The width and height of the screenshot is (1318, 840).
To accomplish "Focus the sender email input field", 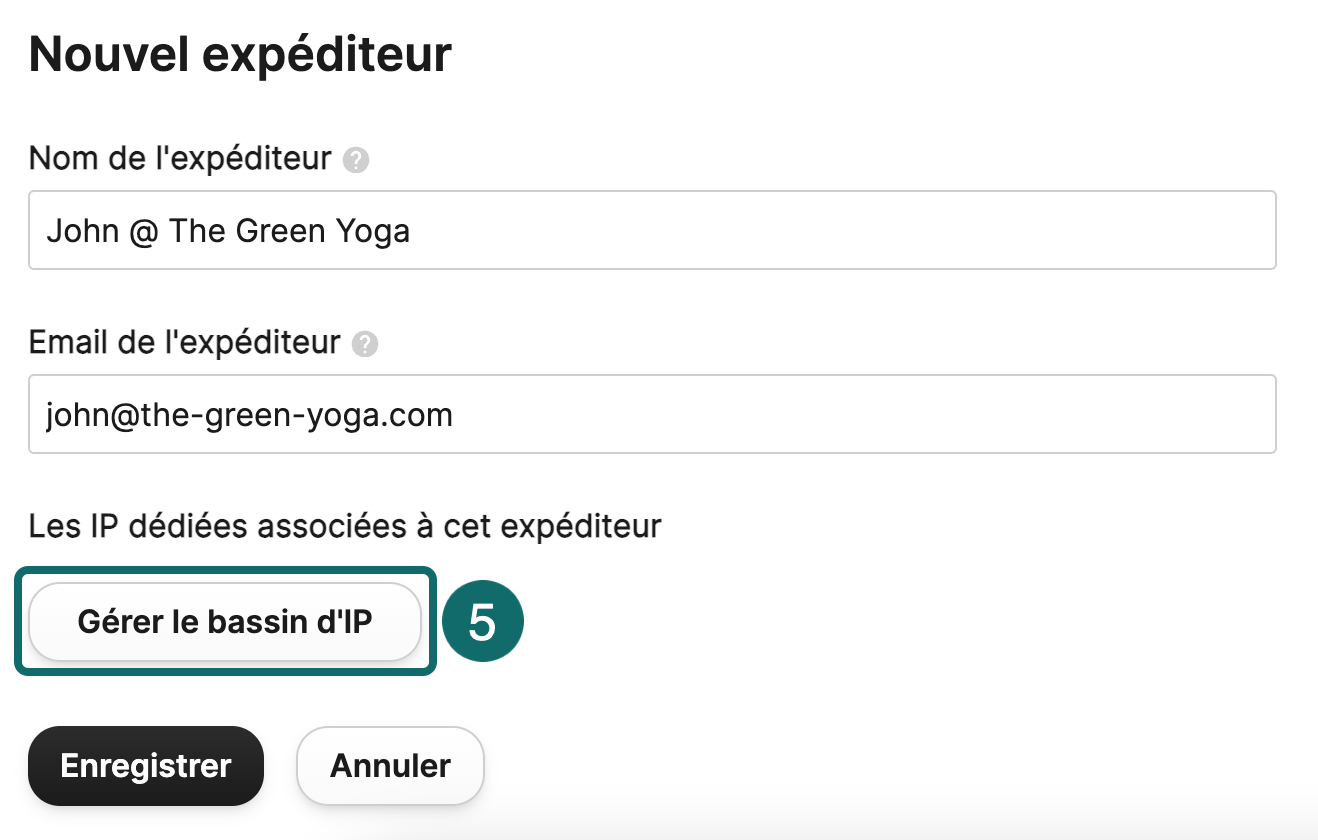I will coord(652,414).
